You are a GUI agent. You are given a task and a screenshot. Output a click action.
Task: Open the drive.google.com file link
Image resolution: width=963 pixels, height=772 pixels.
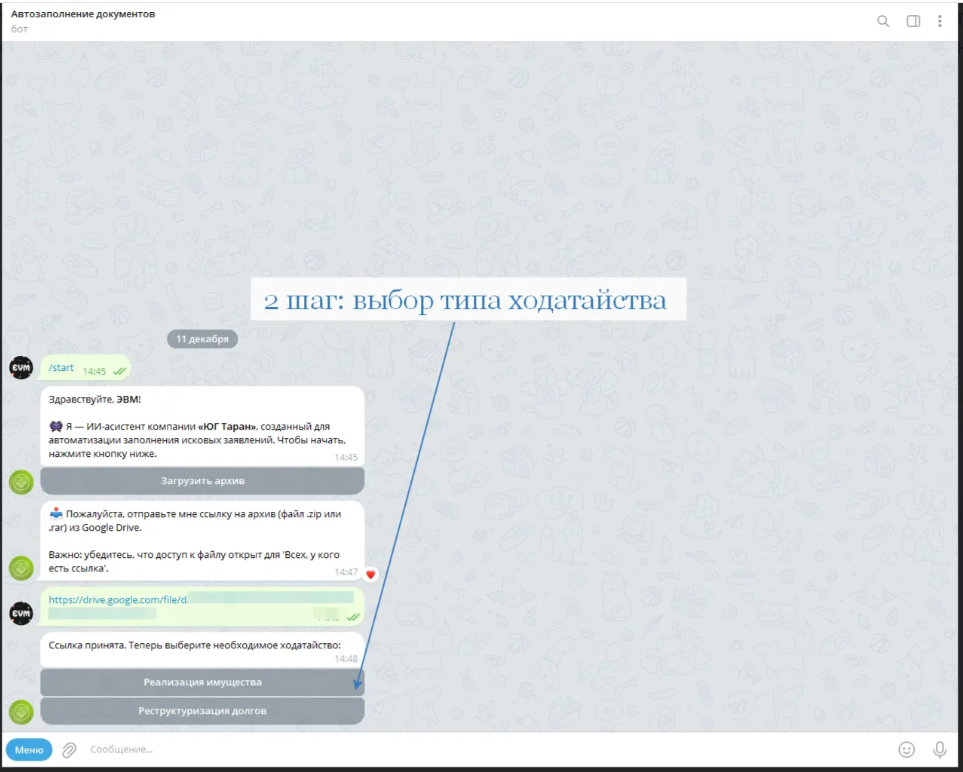118,599
